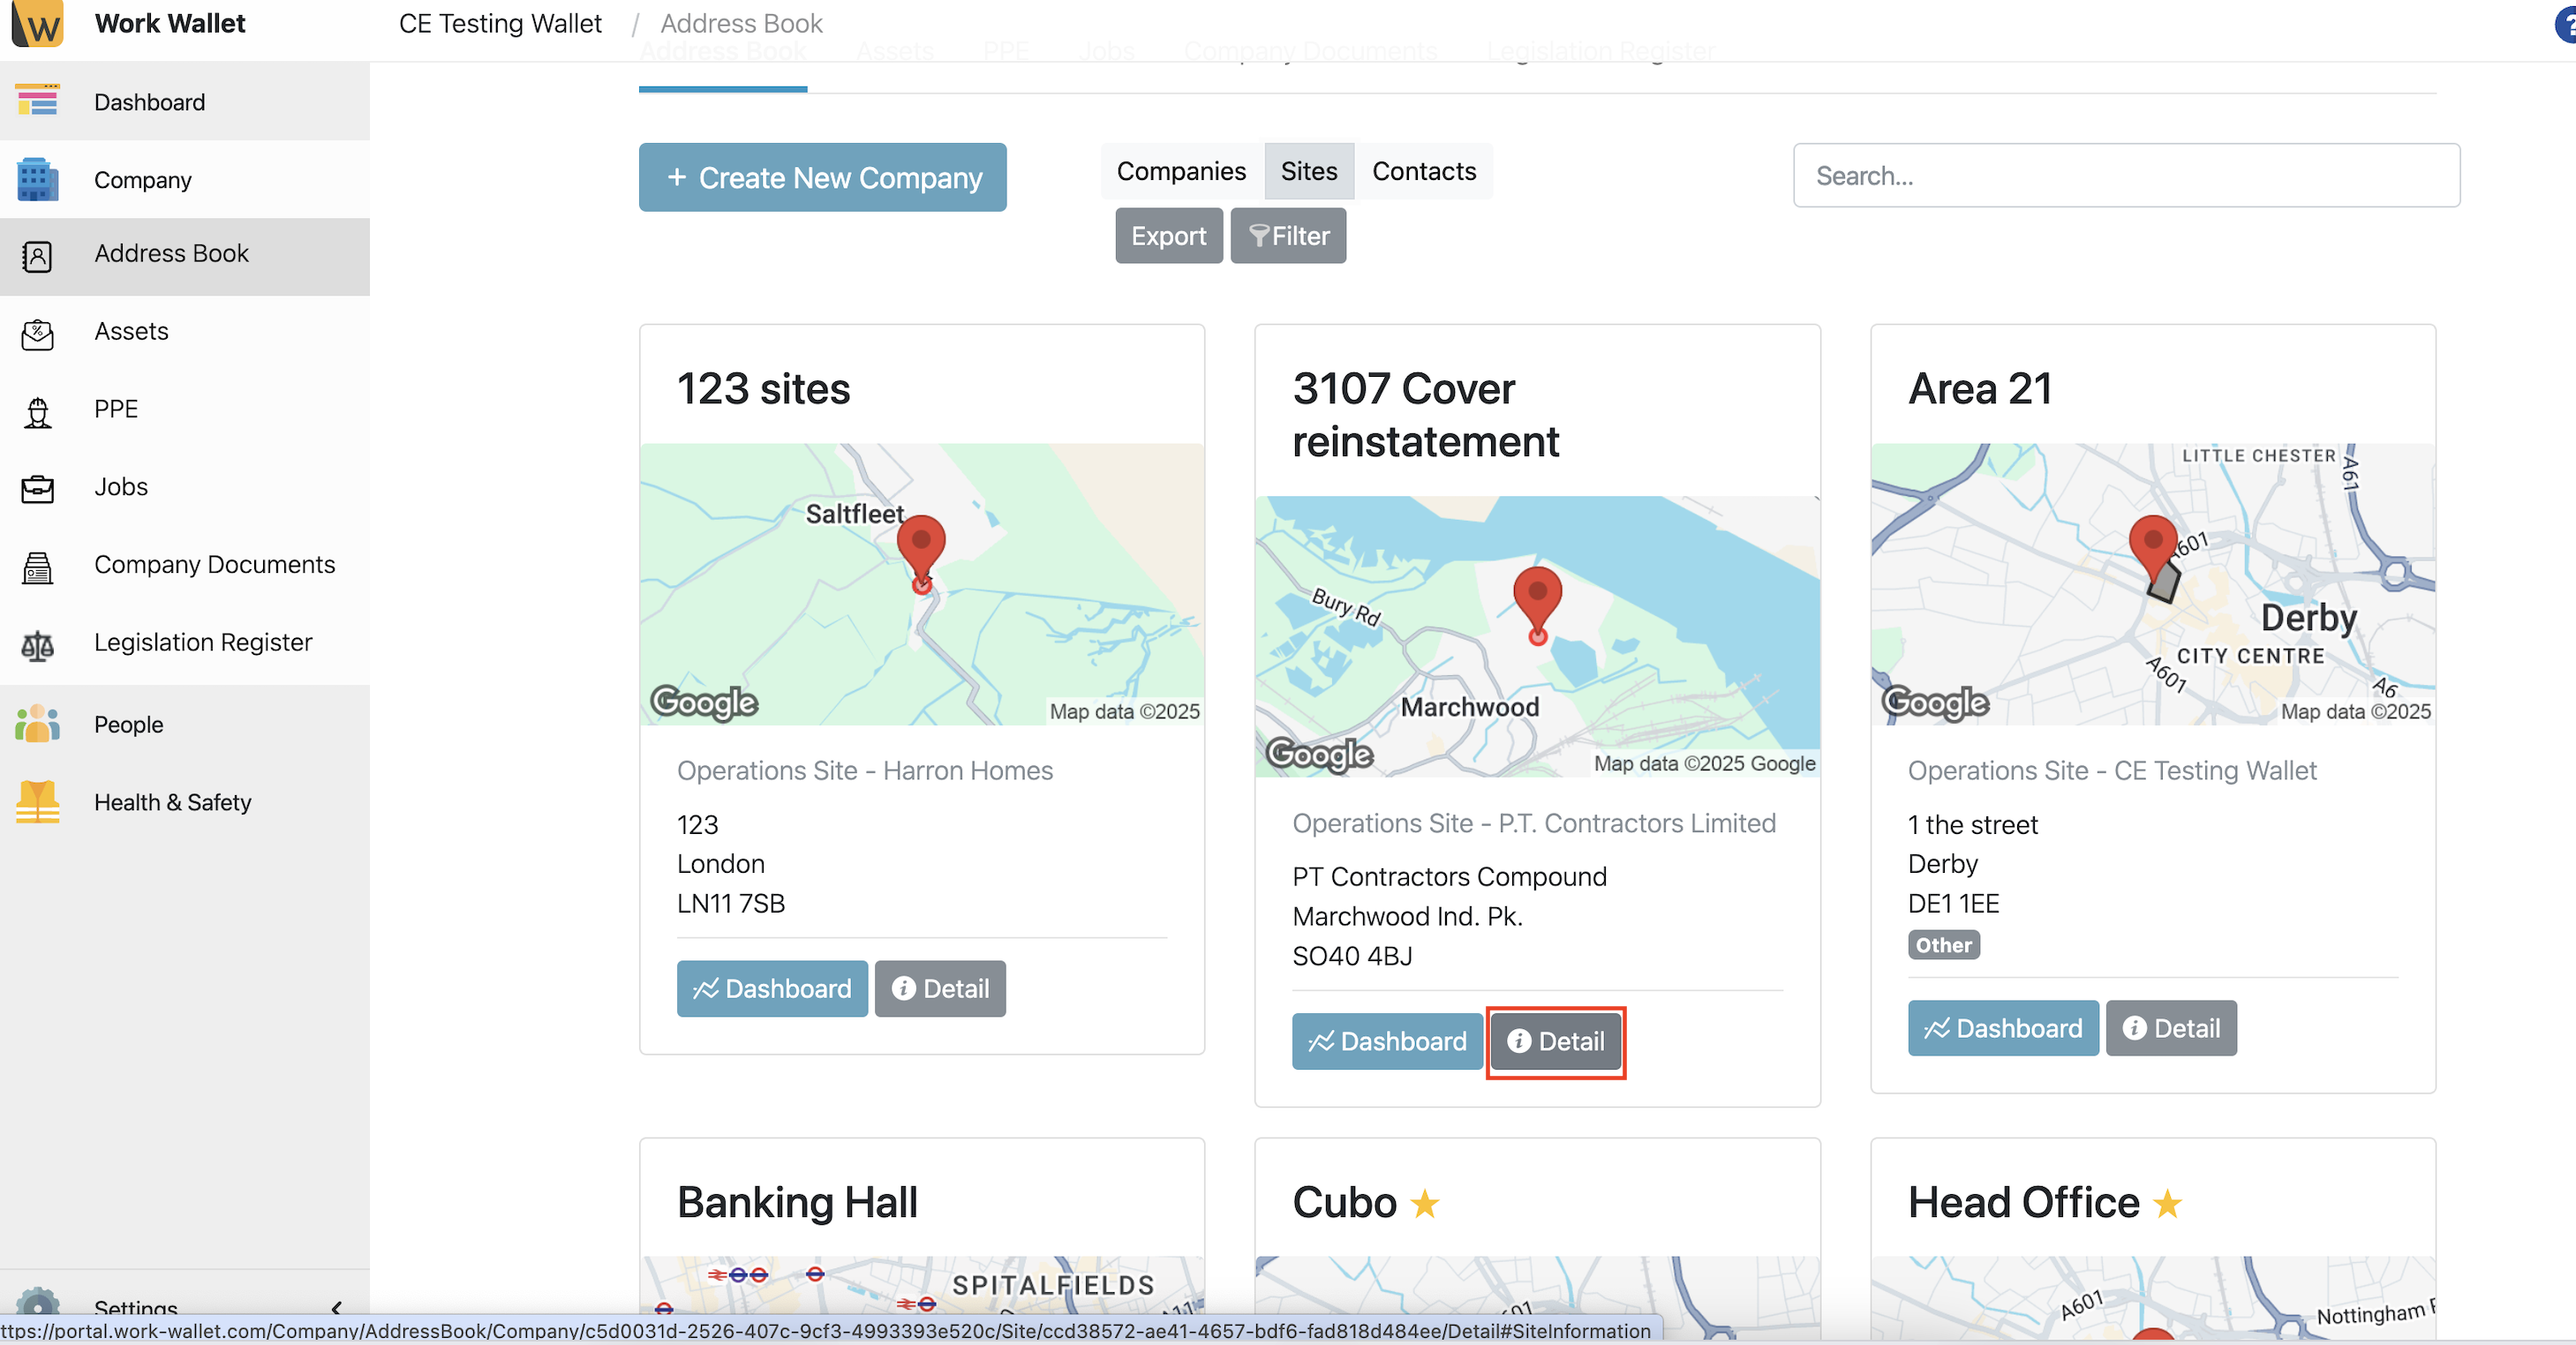Viewport: 2576px width, 1345px height.
Task: Click the People group icon
Action: (37, 723)
